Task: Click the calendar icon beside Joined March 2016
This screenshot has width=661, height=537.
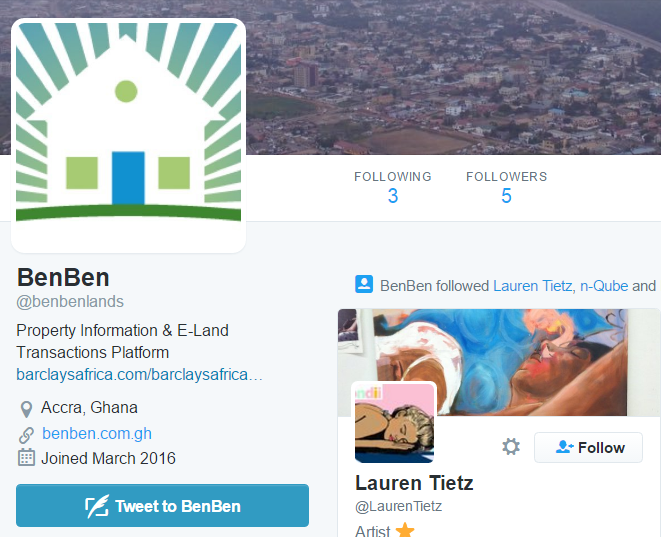Action: pyautogui.click(x=26, y=458)
